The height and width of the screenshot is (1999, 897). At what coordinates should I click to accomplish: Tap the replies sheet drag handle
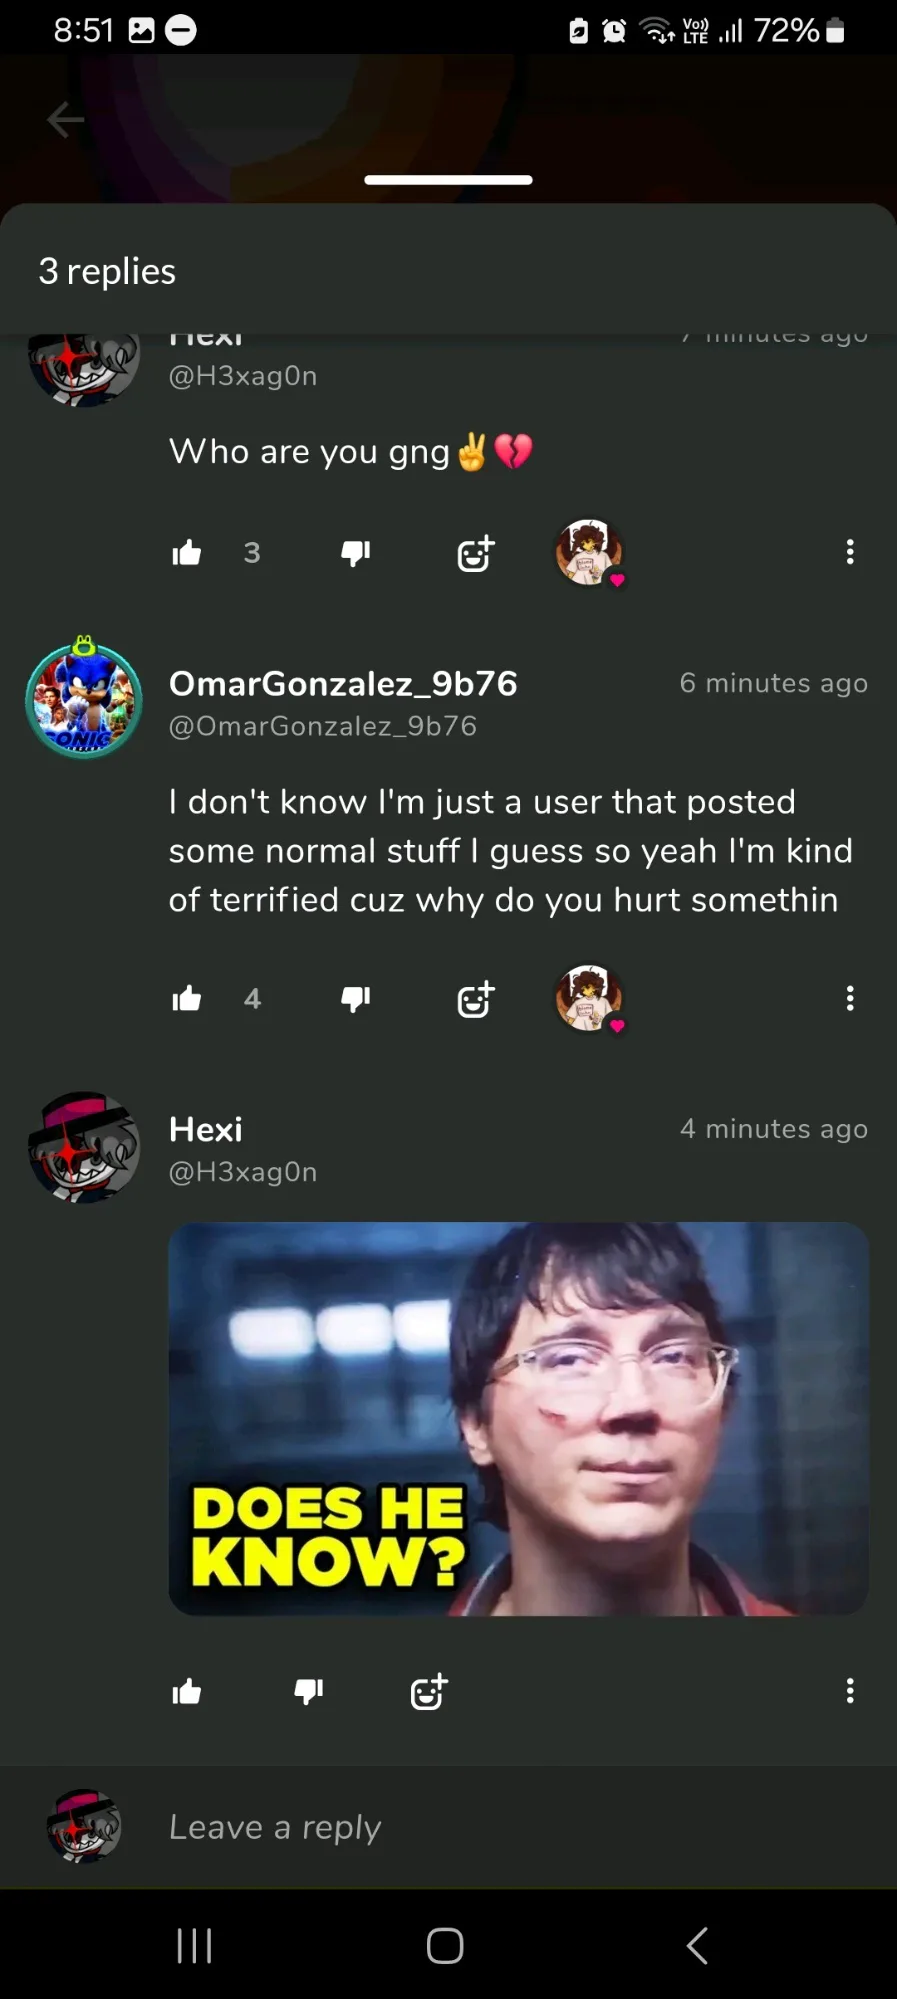[x=448, y=180]
